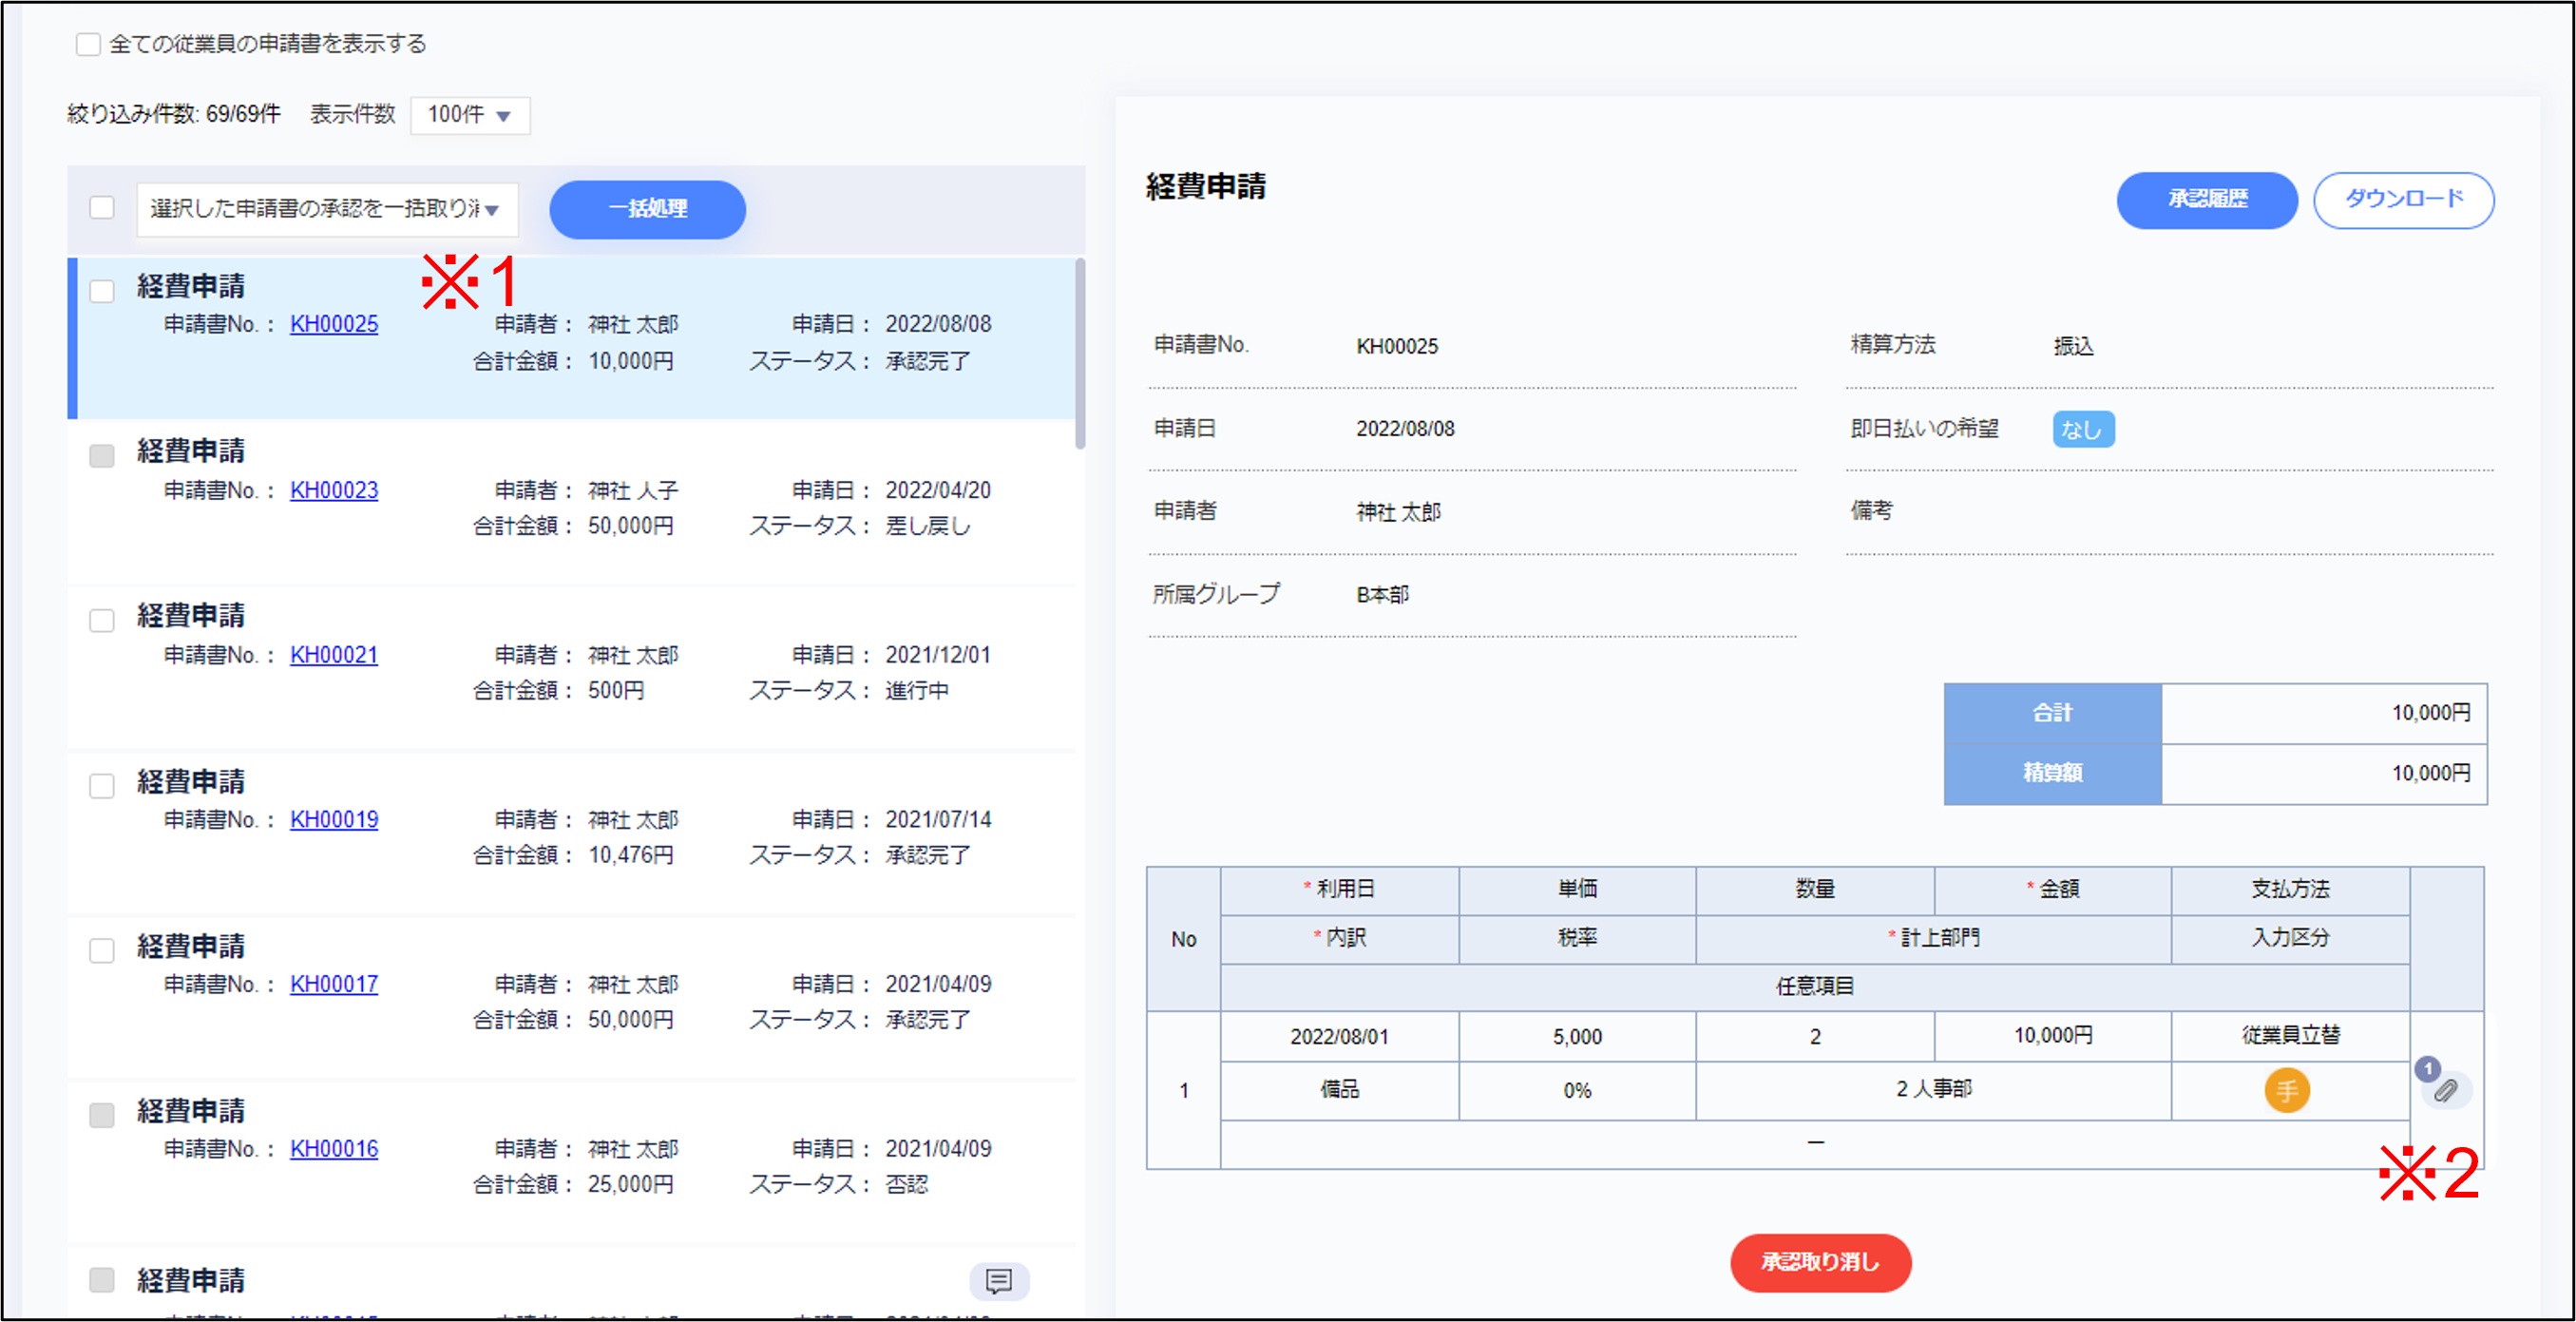Viewport: 2576px width, 1322px height.
Task: Check 全ての従業員の申請書を表示する checkbox
Action: (88, 44)
